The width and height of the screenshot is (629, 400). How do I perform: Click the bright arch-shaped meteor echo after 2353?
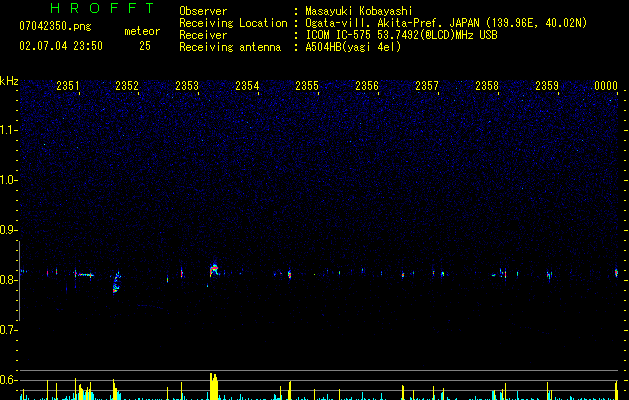pyautogui.click(x=214, y=270)
